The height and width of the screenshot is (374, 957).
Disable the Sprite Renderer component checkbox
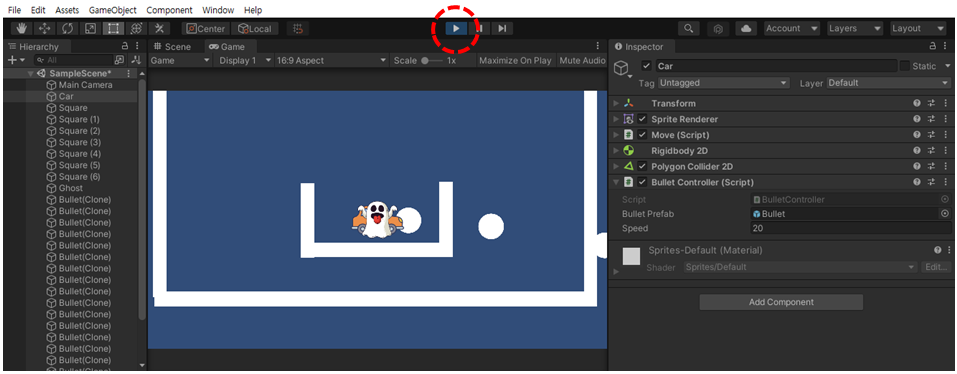[x=642, y=120]
